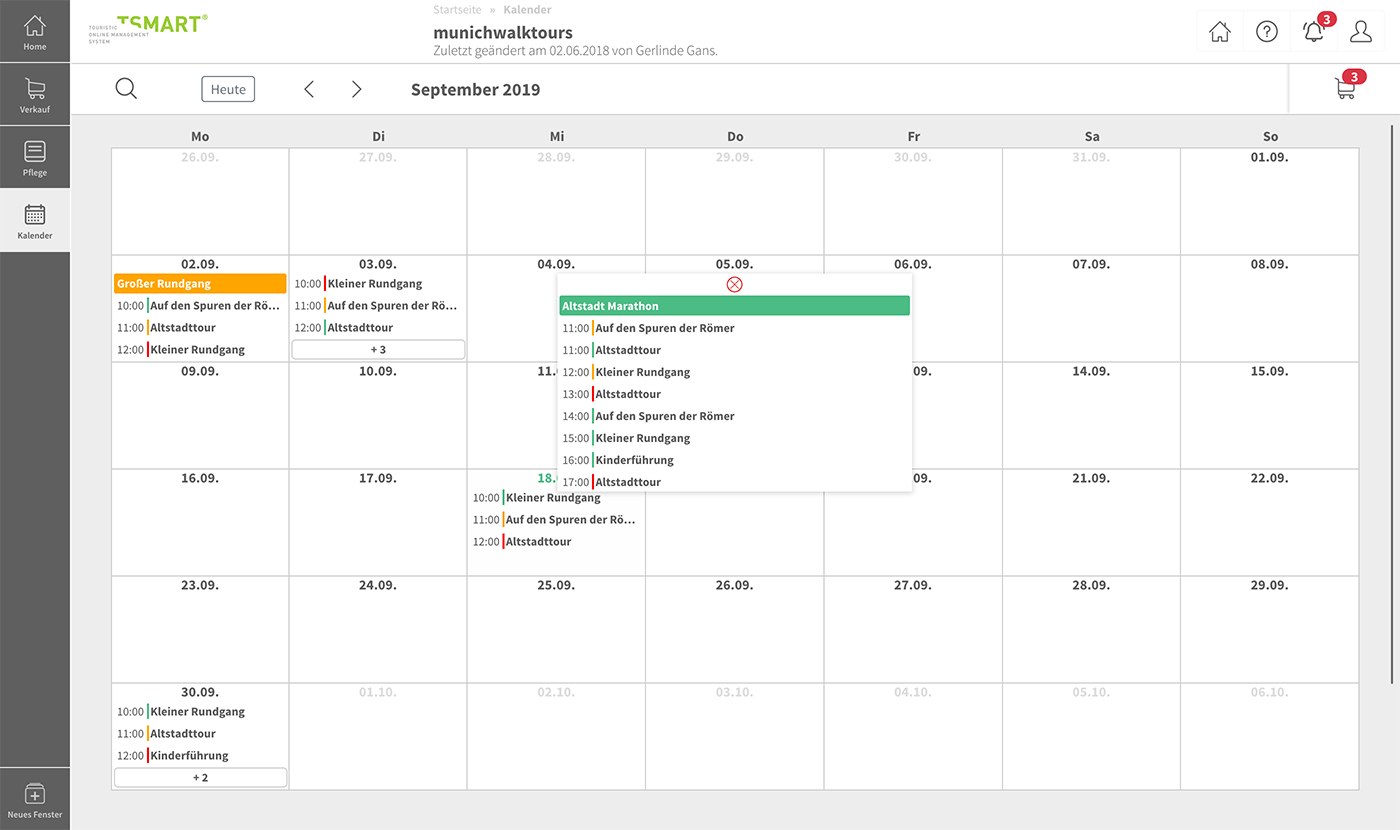
Task: Open the Großer Rundgang event
Action: 200,284
